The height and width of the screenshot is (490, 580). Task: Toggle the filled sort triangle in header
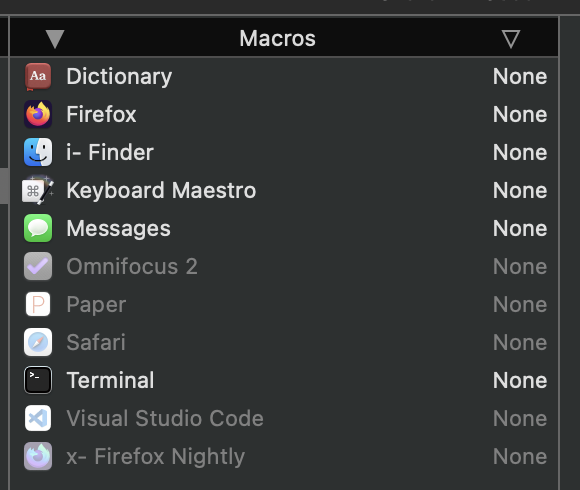[x=55, y=39]
